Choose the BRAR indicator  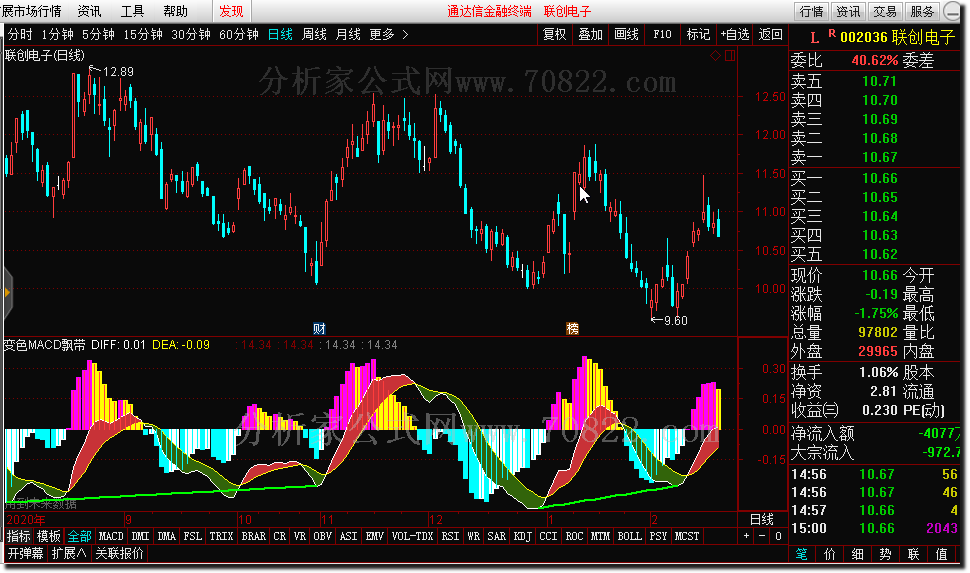[x=254, y=536]
